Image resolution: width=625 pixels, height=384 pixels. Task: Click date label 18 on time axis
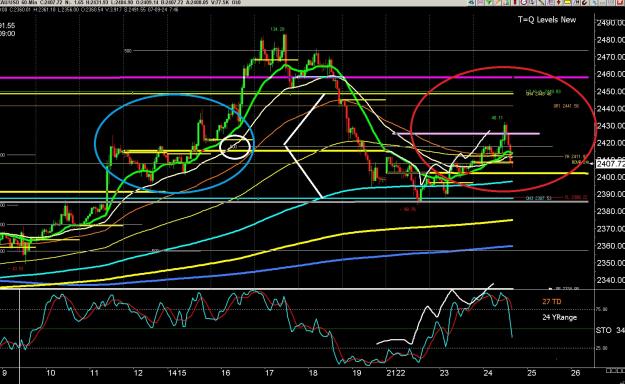(313, 373)
